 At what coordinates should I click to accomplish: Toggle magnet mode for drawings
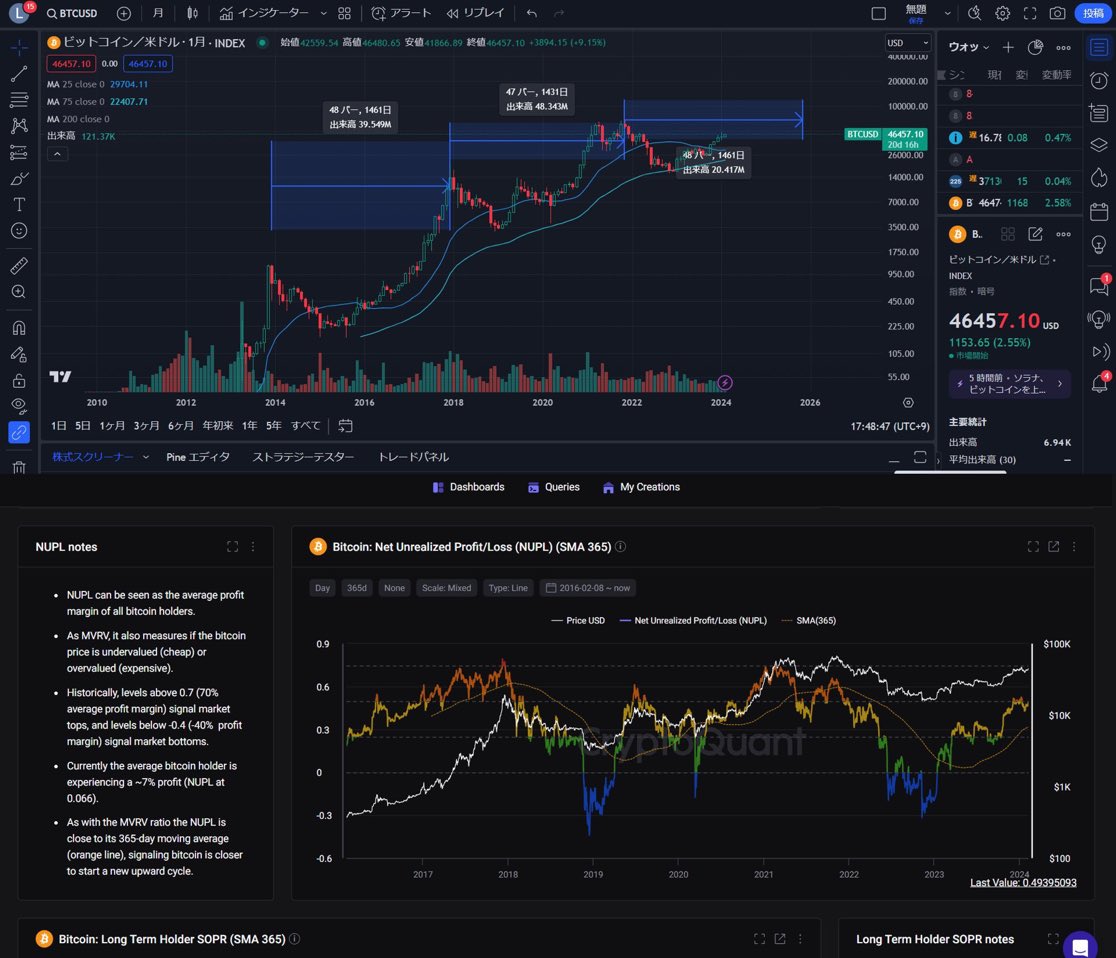pyautogui.click(x=19, y=328)
